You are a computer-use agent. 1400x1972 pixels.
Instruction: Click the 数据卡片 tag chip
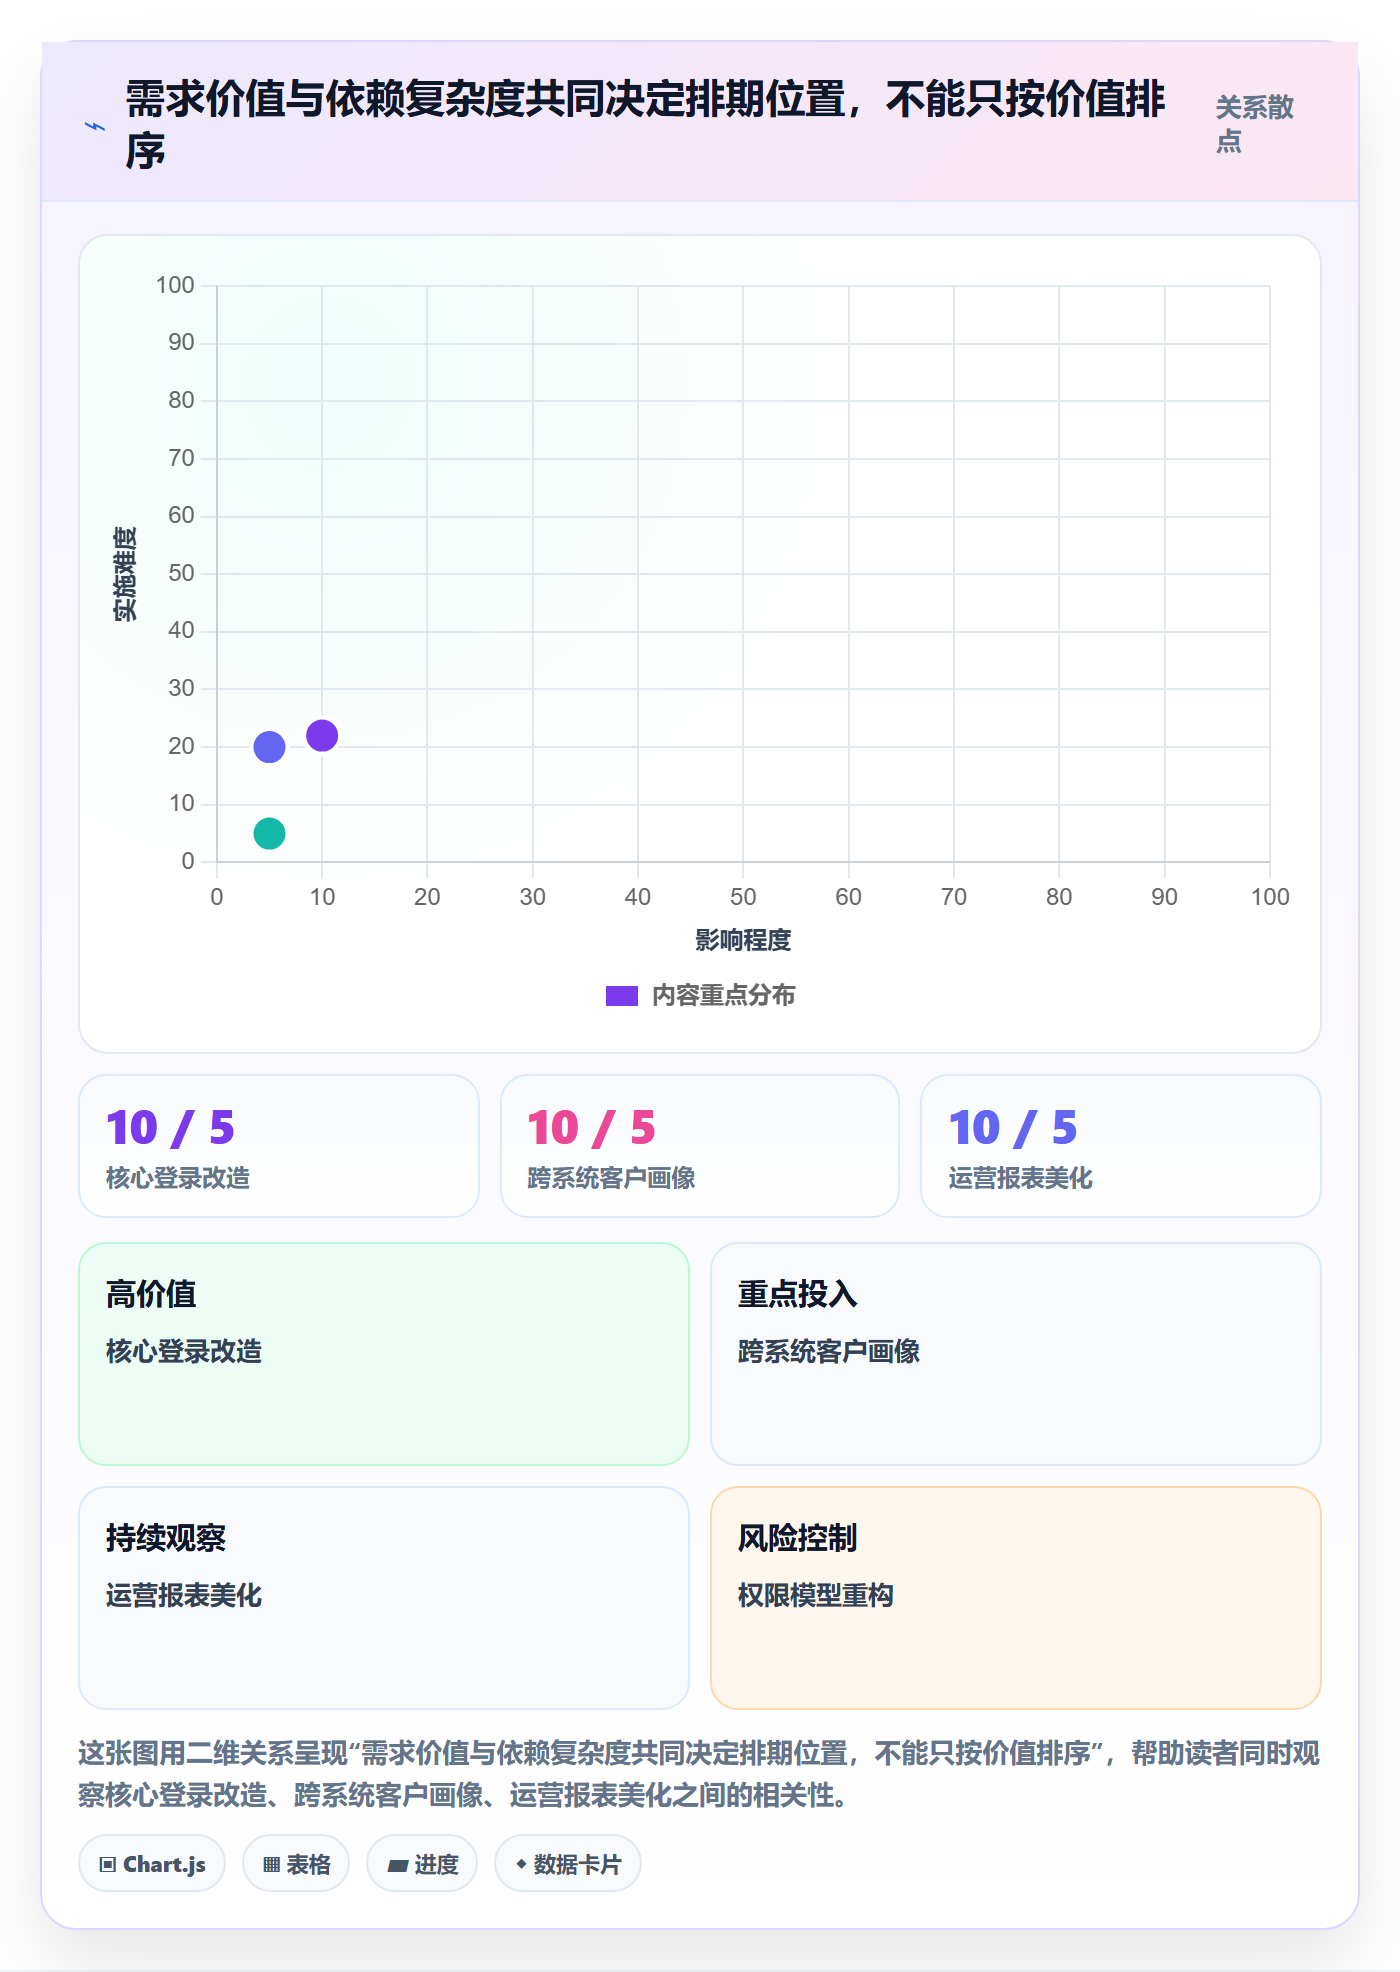tap(568, 1864)
